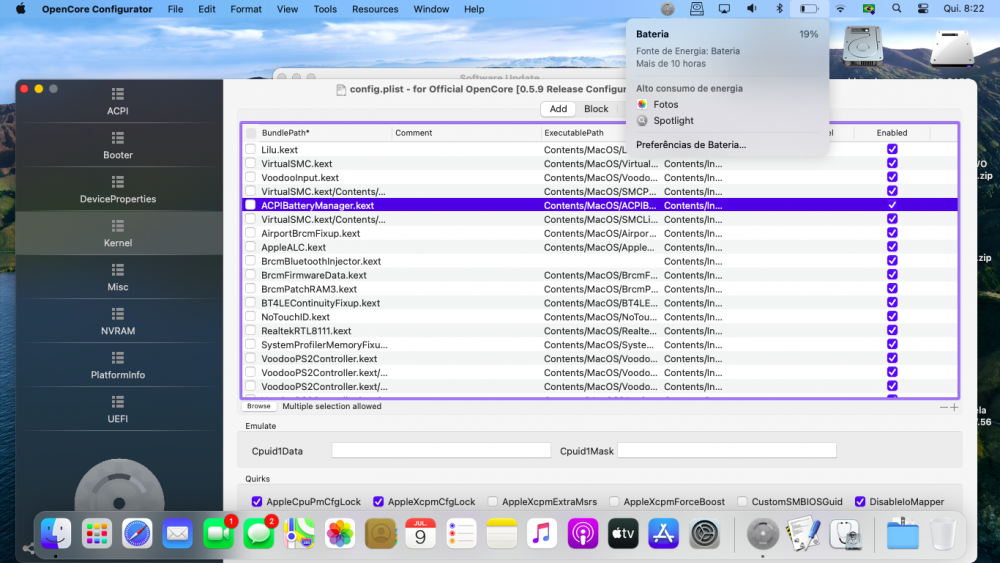
Task: Open FaceTime from the dock
Action: pos(218,534)
